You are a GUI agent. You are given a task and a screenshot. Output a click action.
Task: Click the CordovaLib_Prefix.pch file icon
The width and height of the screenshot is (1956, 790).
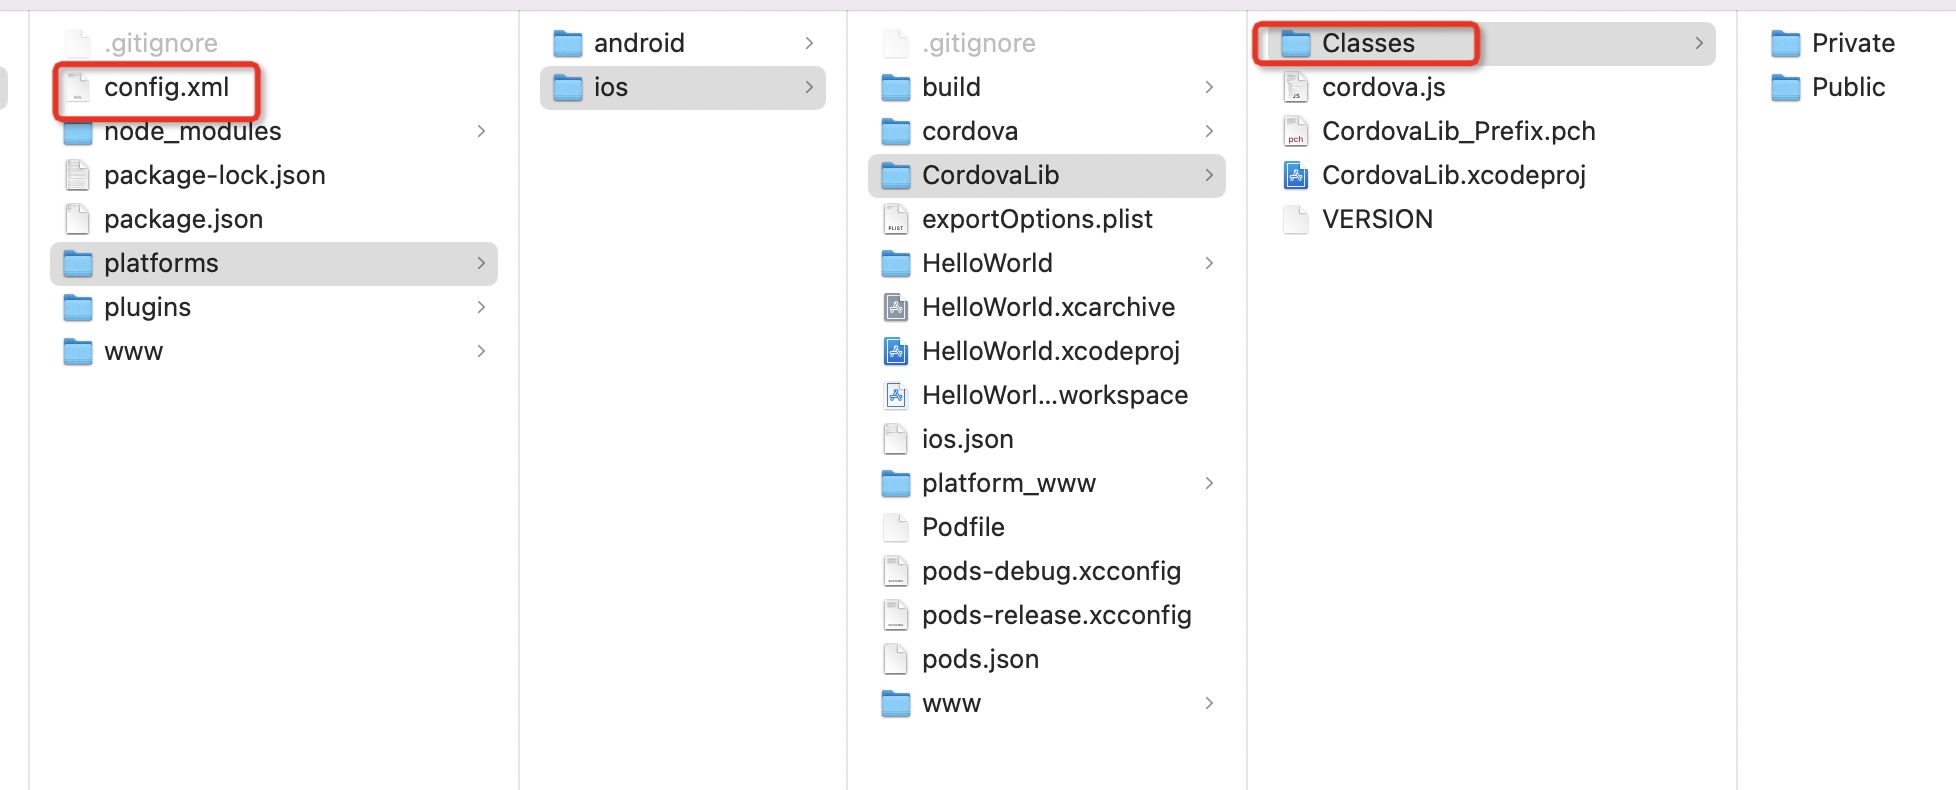pyautogui.click(x=1295, y=131)
